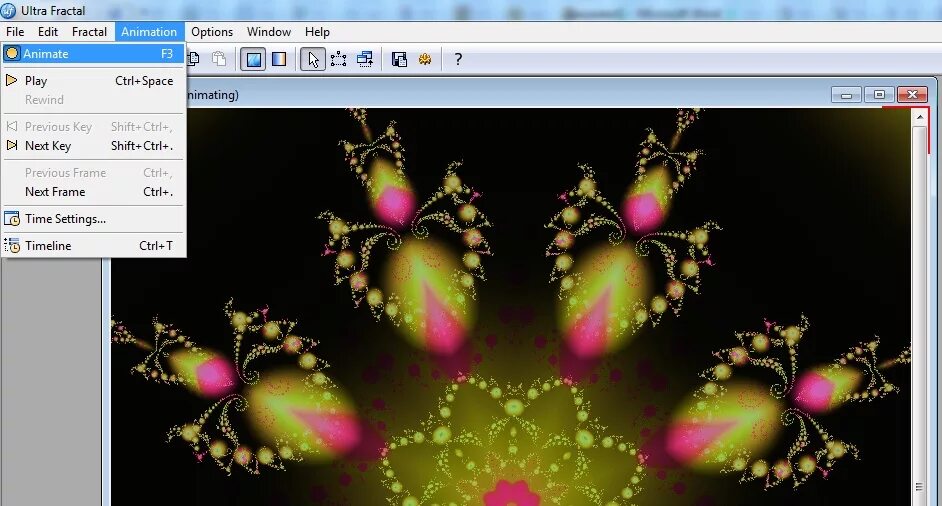Click the Help question mark icon

tap(458, 59)
